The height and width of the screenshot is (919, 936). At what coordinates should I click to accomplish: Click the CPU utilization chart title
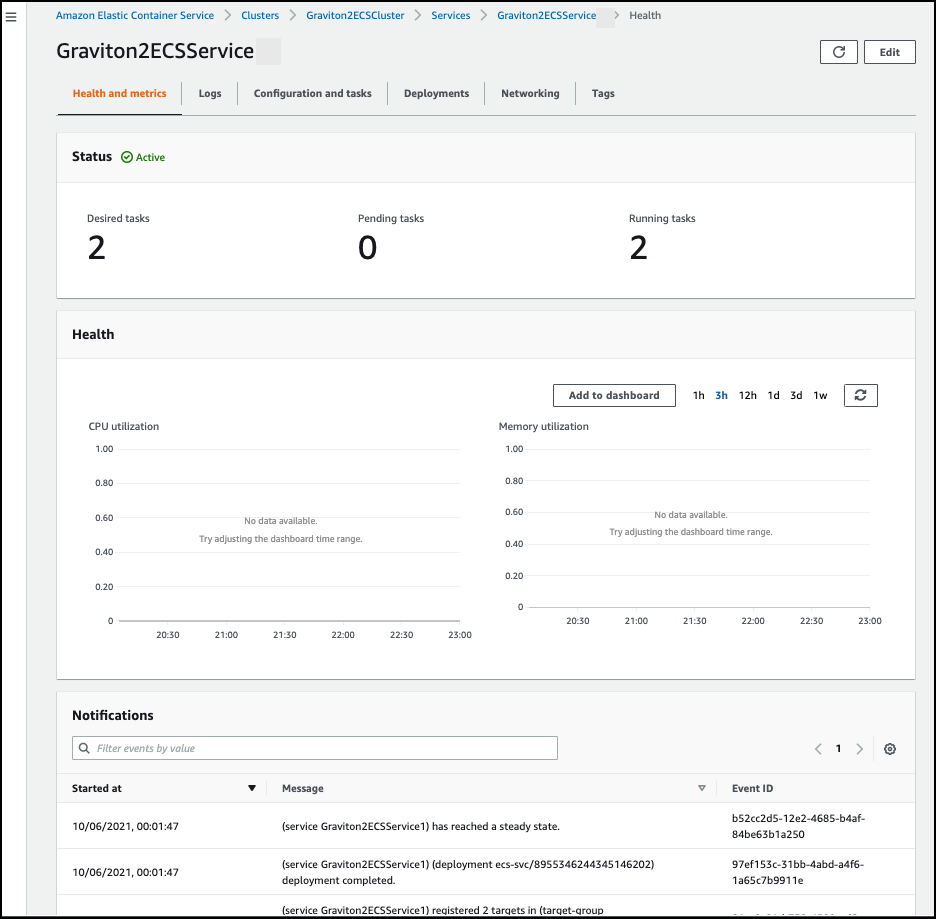point(124,426)
